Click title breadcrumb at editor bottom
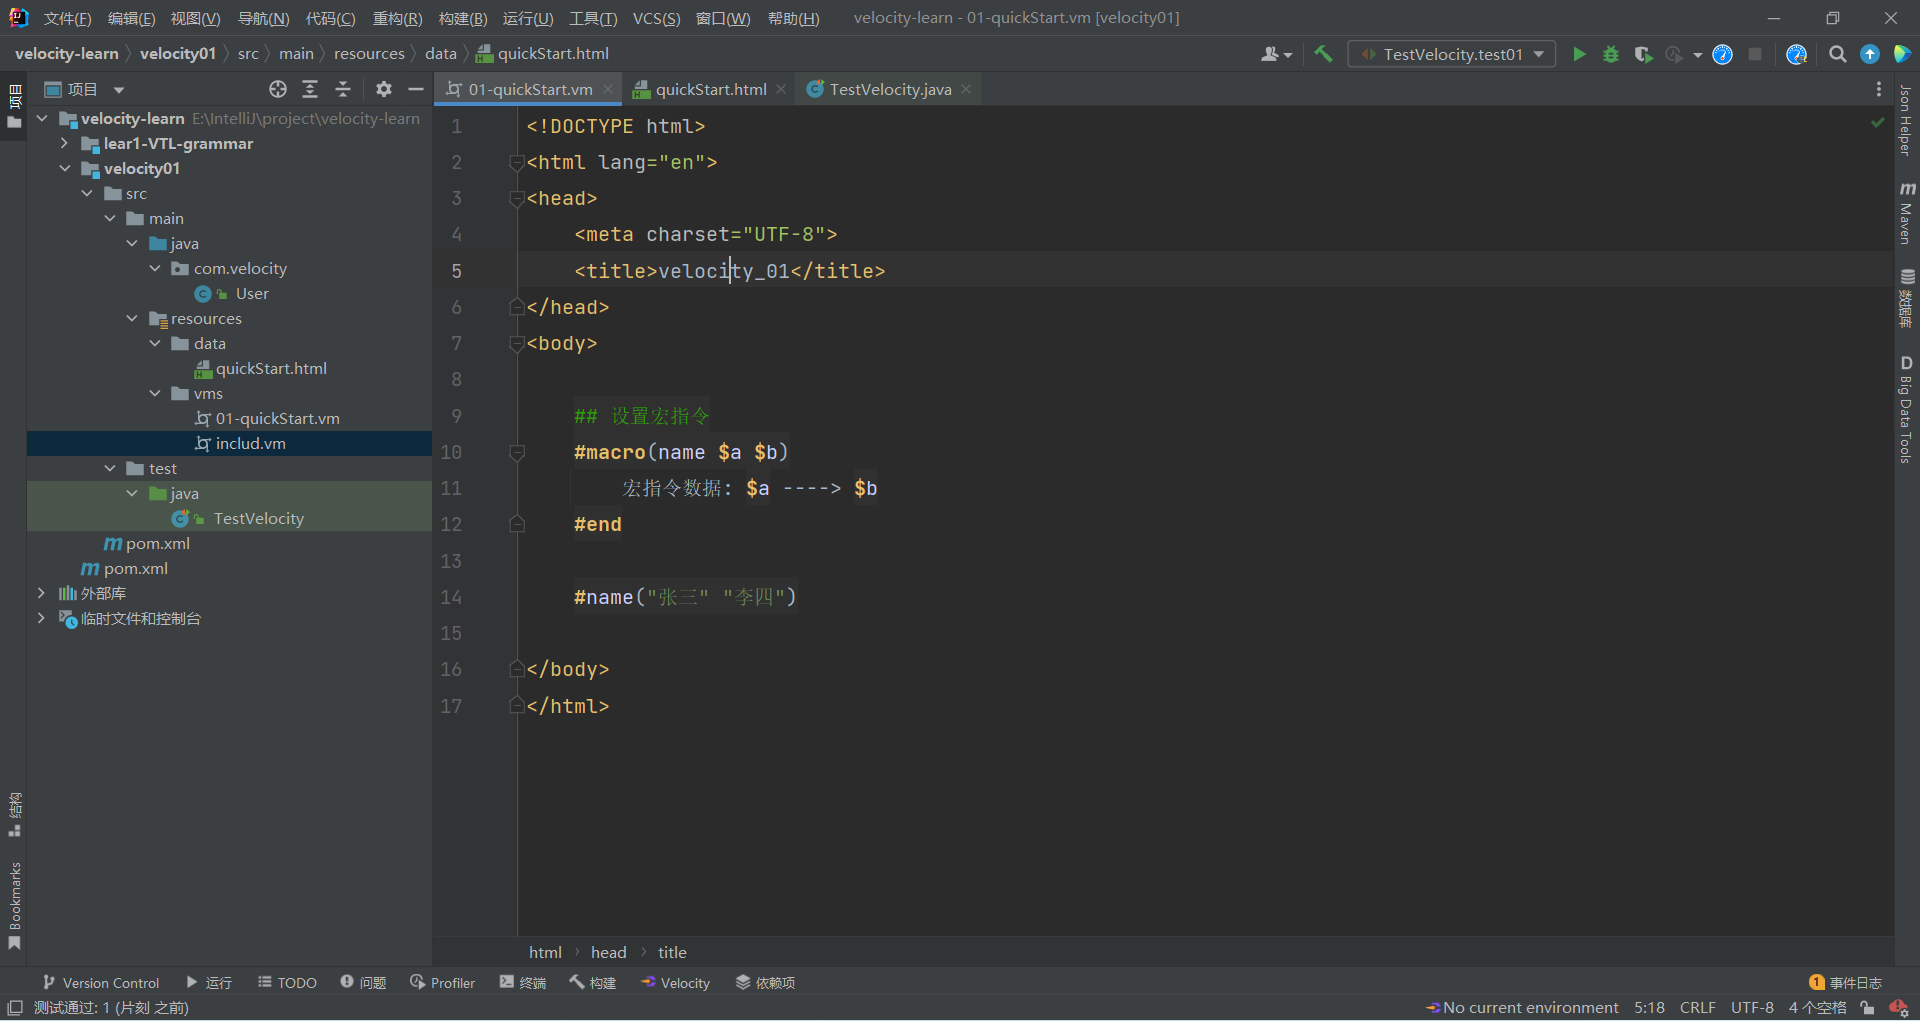This screenshot has width=1920, height=1021. coord(672,952)
